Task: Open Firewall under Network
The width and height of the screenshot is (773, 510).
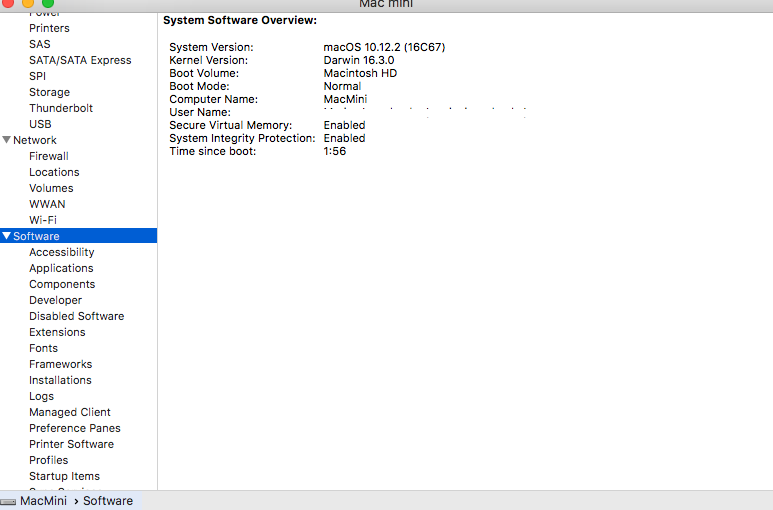Action: point(49,156)
